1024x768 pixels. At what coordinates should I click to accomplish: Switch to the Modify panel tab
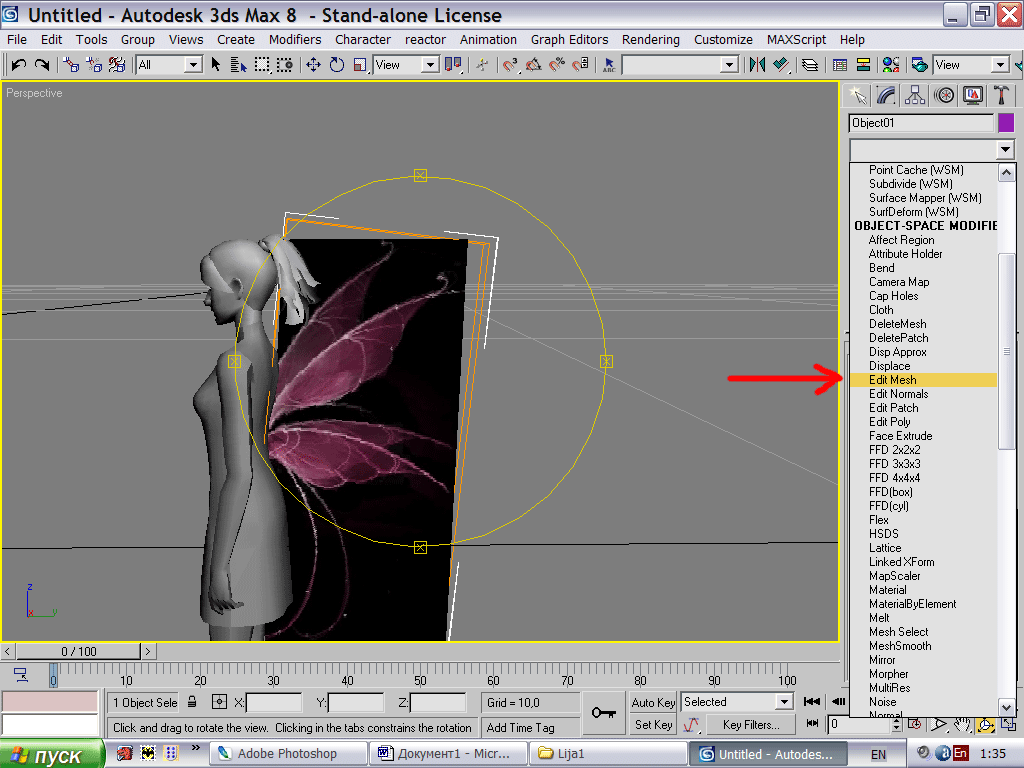coord(886,95)
